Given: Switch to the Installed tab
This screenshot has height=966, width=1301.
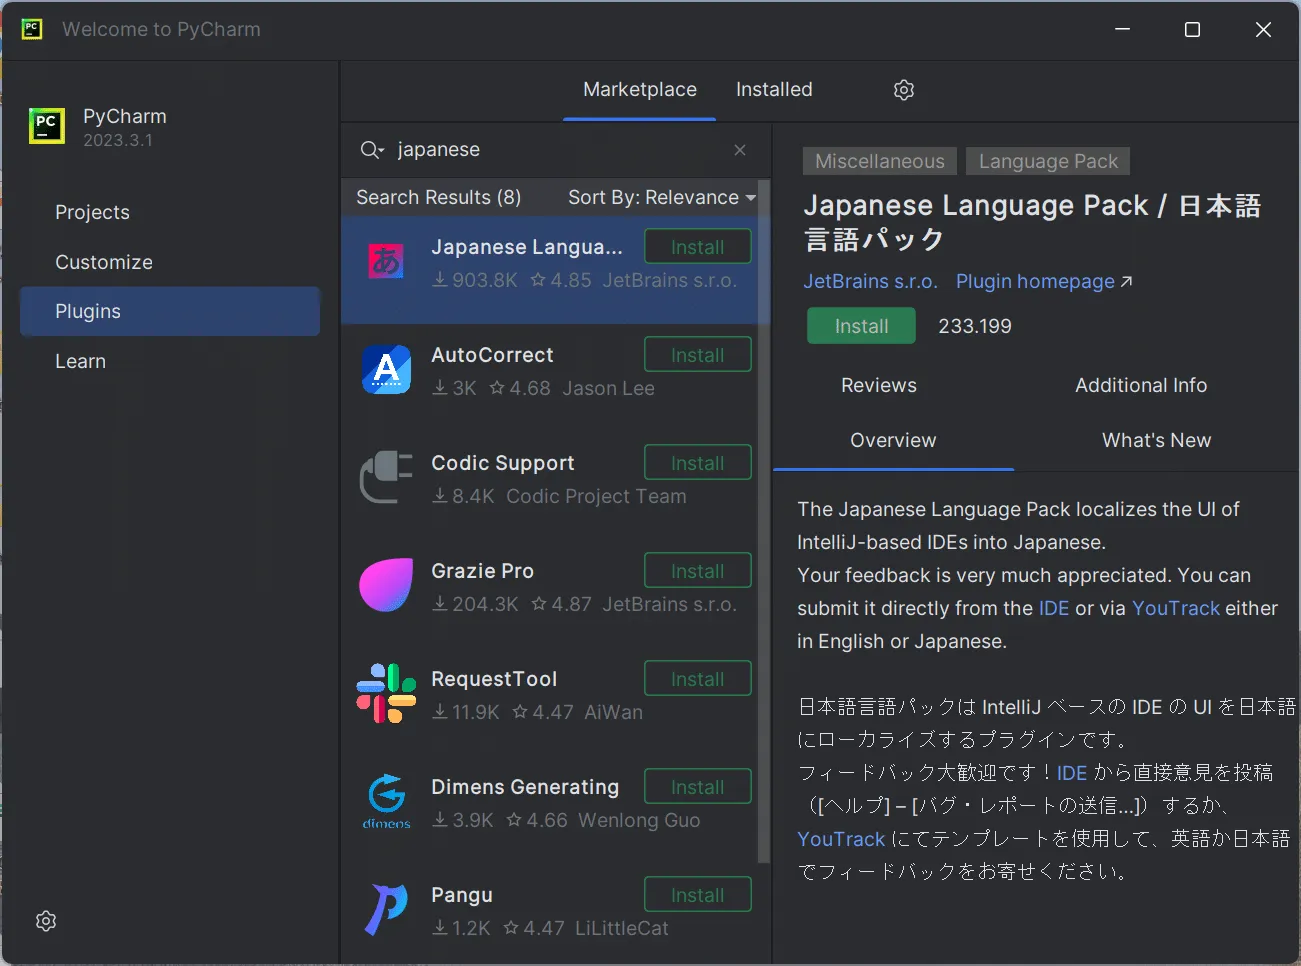Looking at the screenshot, I should coord(774,89).
